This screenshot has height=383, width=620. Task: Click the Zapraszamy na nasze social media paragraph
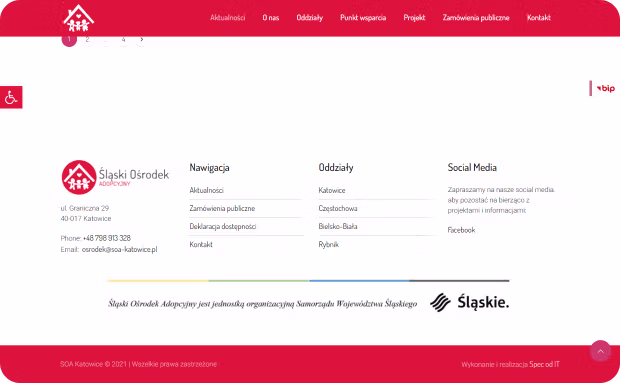coord(501,200)
